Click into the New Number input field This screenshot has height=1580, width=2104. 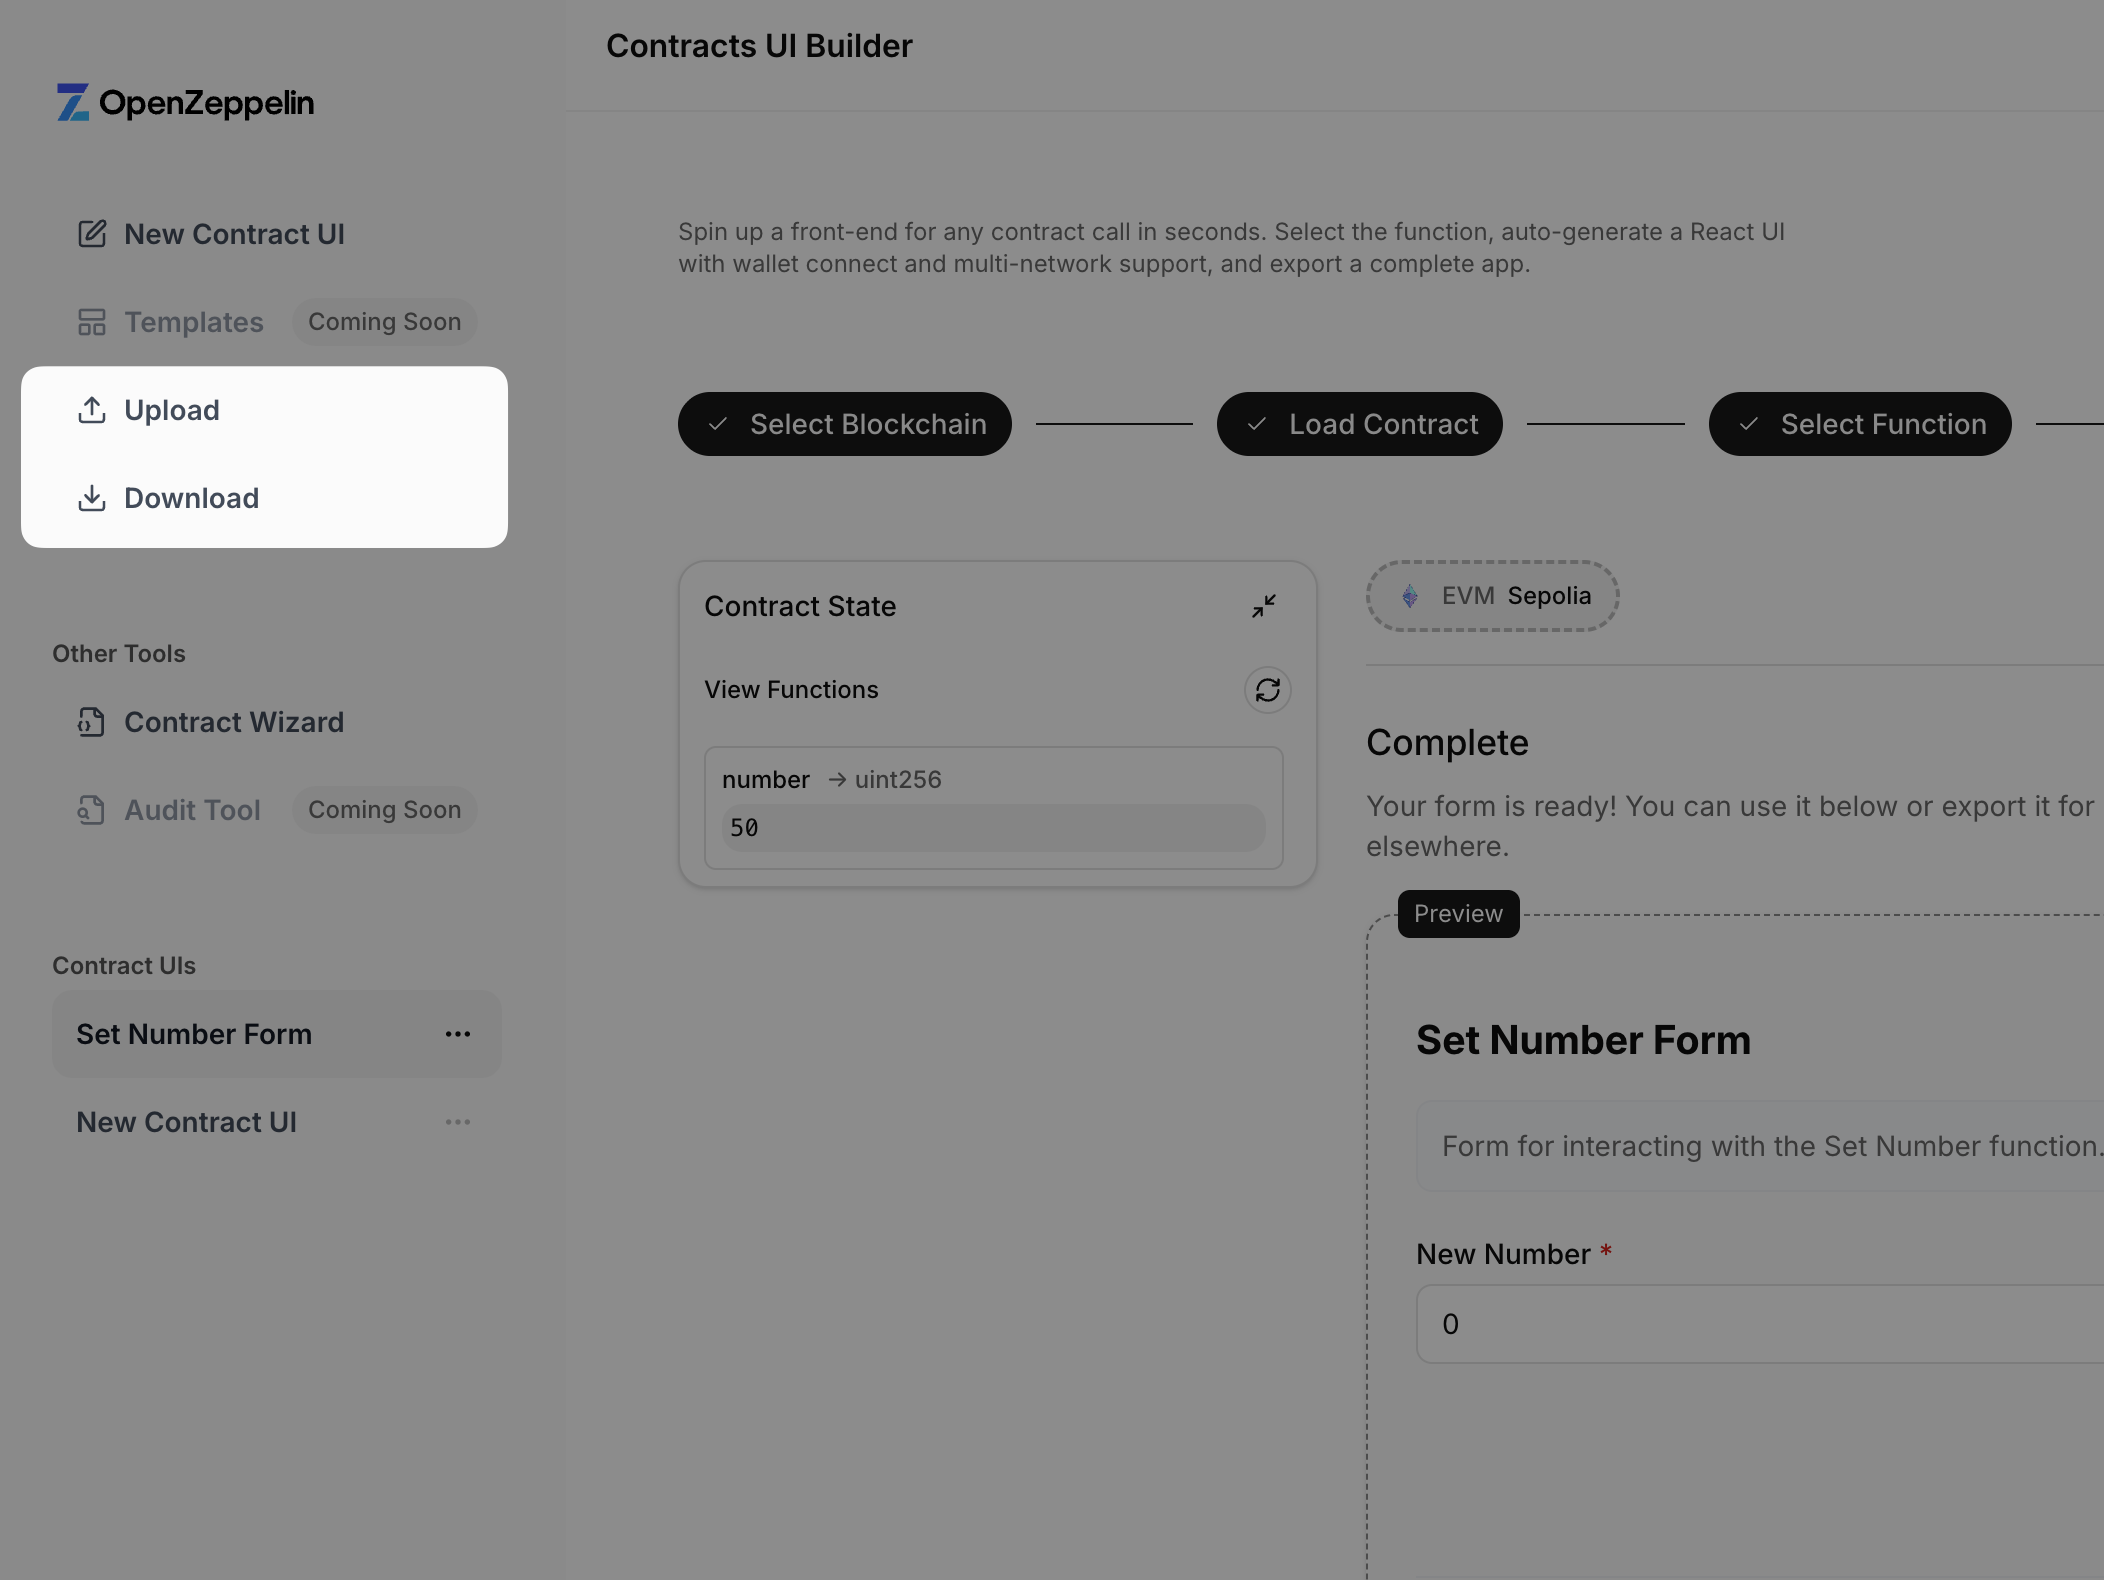[1760, 1324]
